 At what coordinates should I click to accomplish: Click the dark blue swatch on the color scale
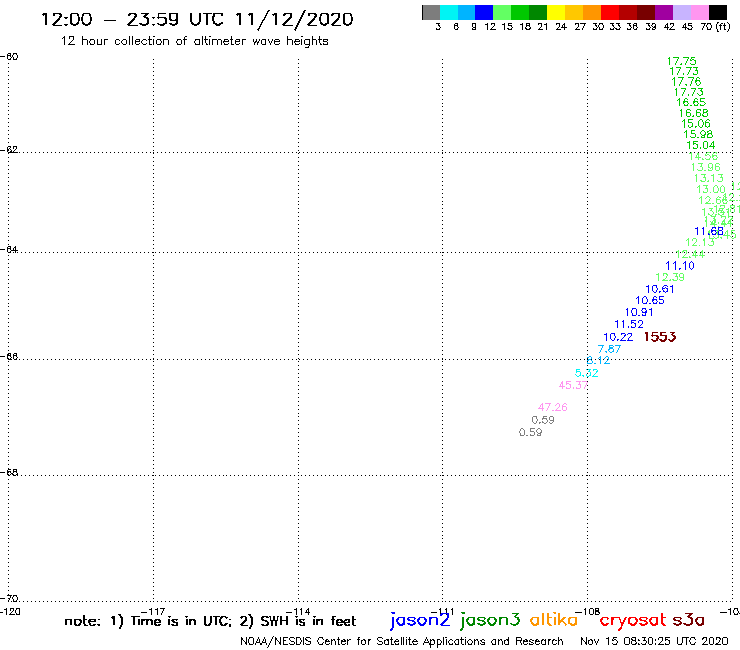tap(484, 12)
